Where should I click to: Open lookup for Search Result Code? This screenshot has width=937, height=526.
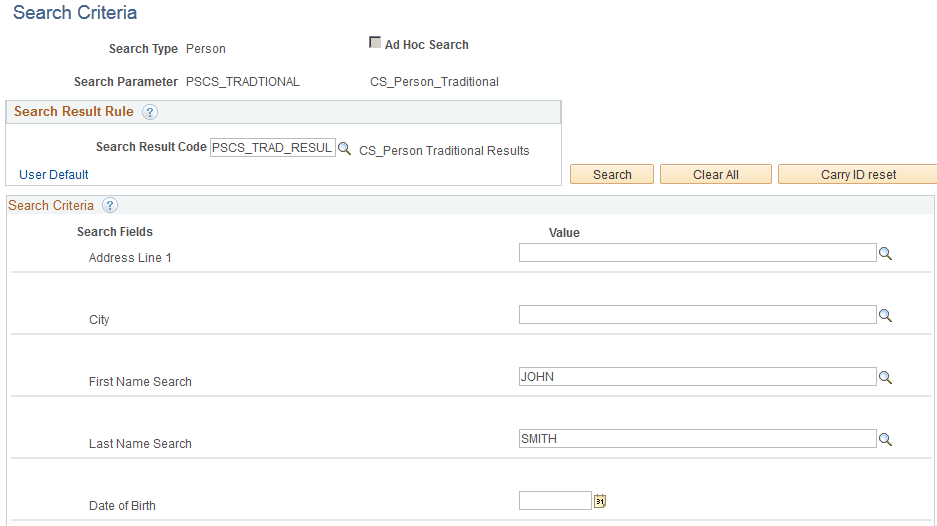point(344,148)
